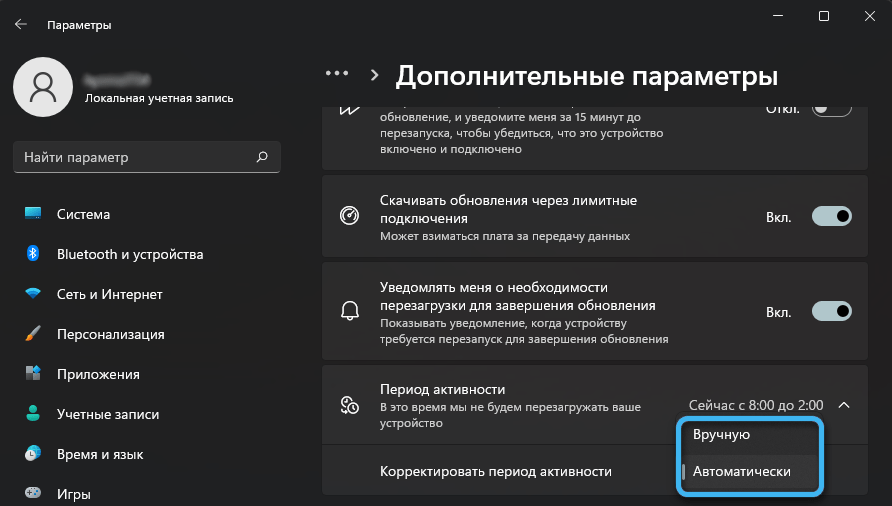Turn off restart notification toggle
892x506 pixels.
pyautogui.click(x=831, y=311)
